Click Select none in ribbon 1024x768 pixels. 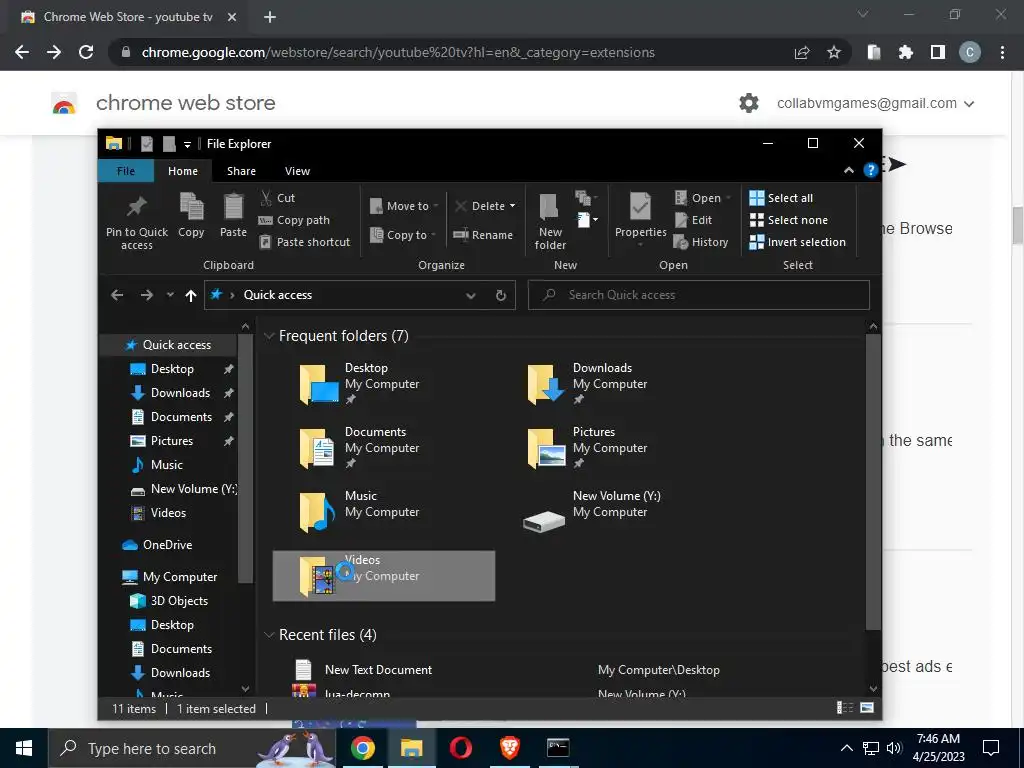[788, 220]
